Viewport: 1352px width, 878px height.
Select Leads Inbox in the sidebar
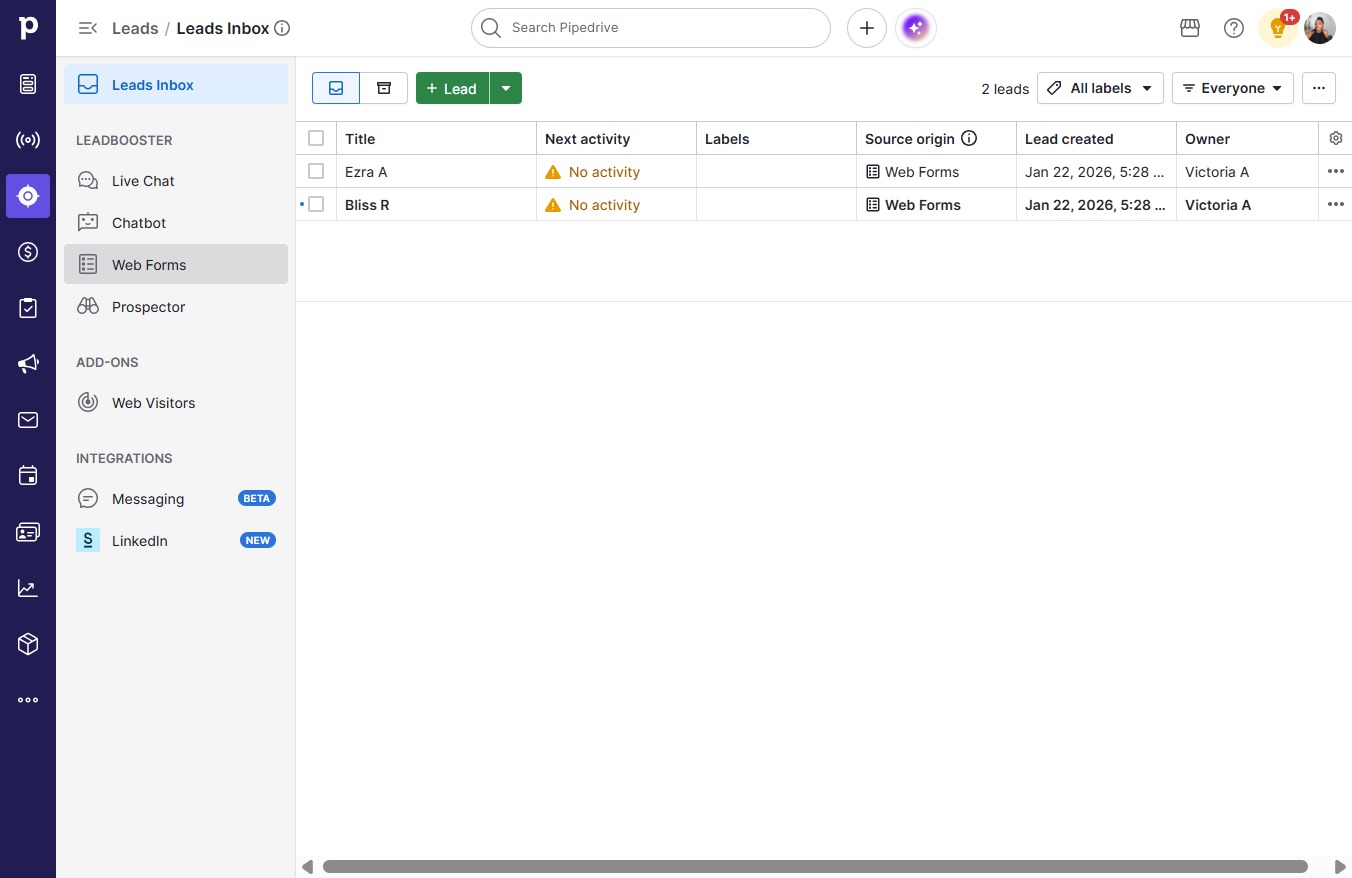coord(176,84)
